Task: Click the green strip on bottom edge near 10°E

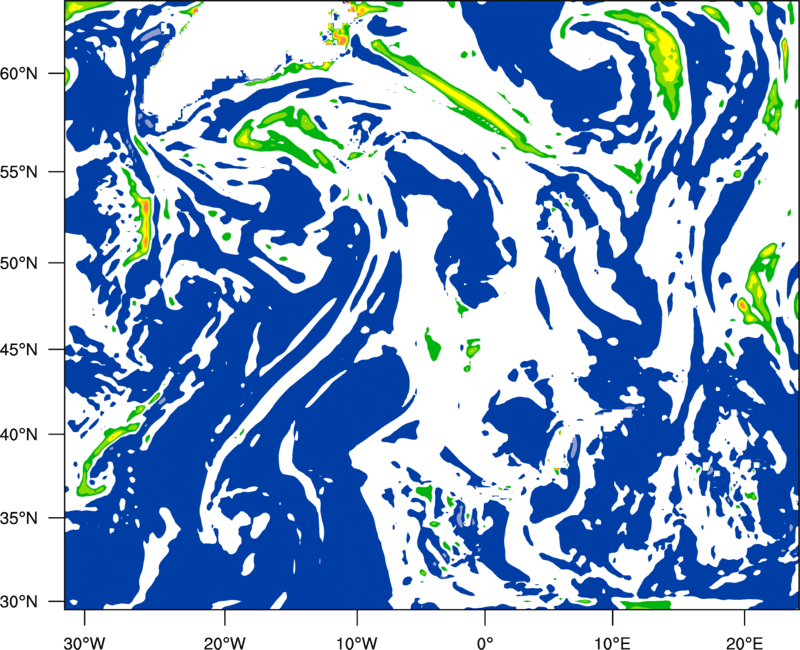Action: click(x=645, y=603)
